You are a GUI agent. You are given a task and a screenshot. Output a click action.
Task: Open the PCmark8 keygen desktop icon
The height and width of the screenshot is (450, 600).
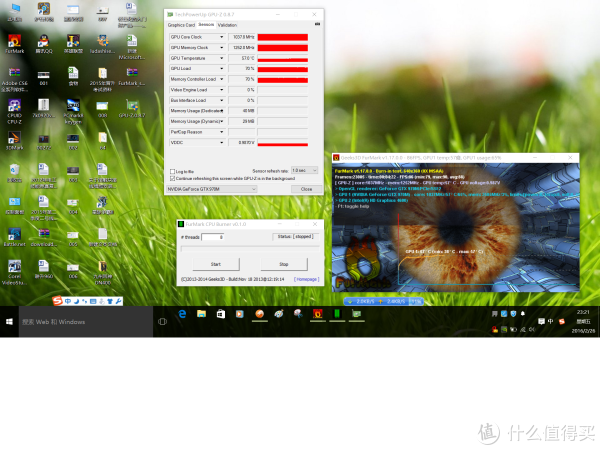(73, 111)
